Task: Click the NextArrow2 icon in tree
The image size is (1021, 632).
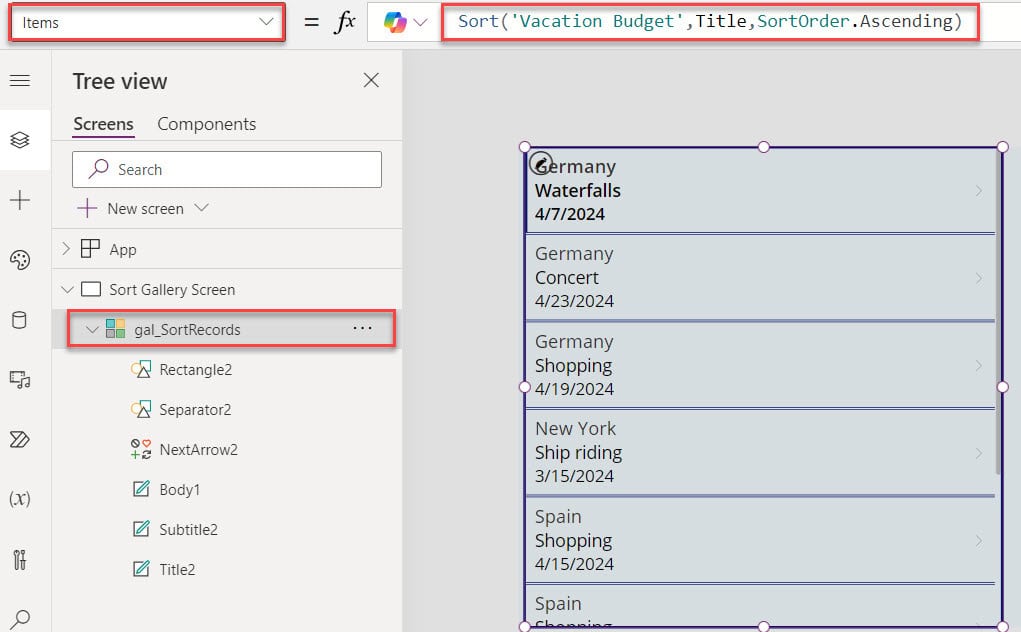Action: (141, 449)
